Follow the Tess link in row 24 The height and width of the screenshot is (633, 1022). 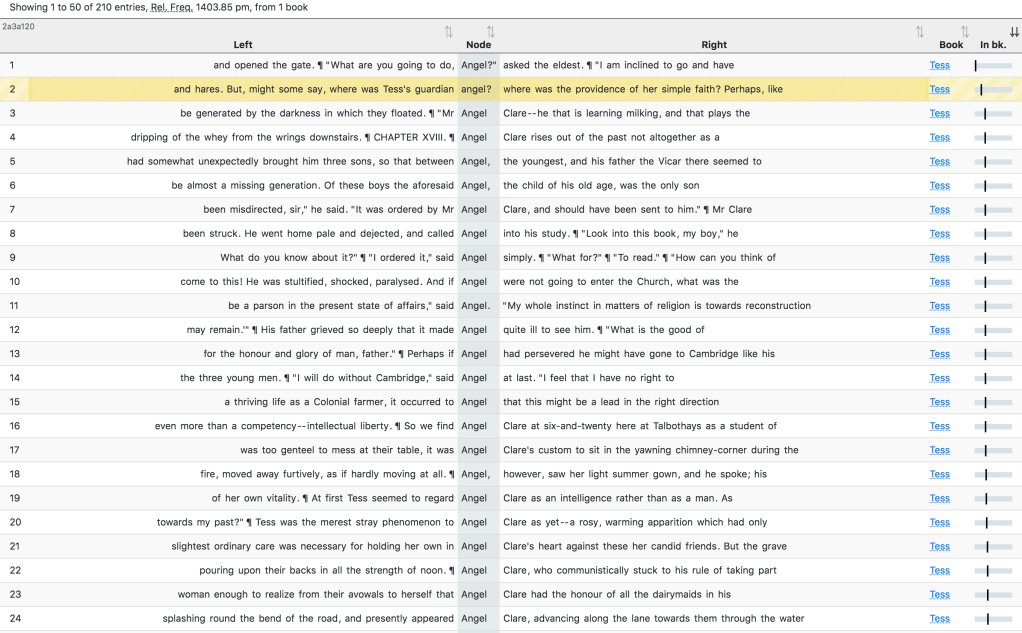pyautogui.click(x=939, y=619)
